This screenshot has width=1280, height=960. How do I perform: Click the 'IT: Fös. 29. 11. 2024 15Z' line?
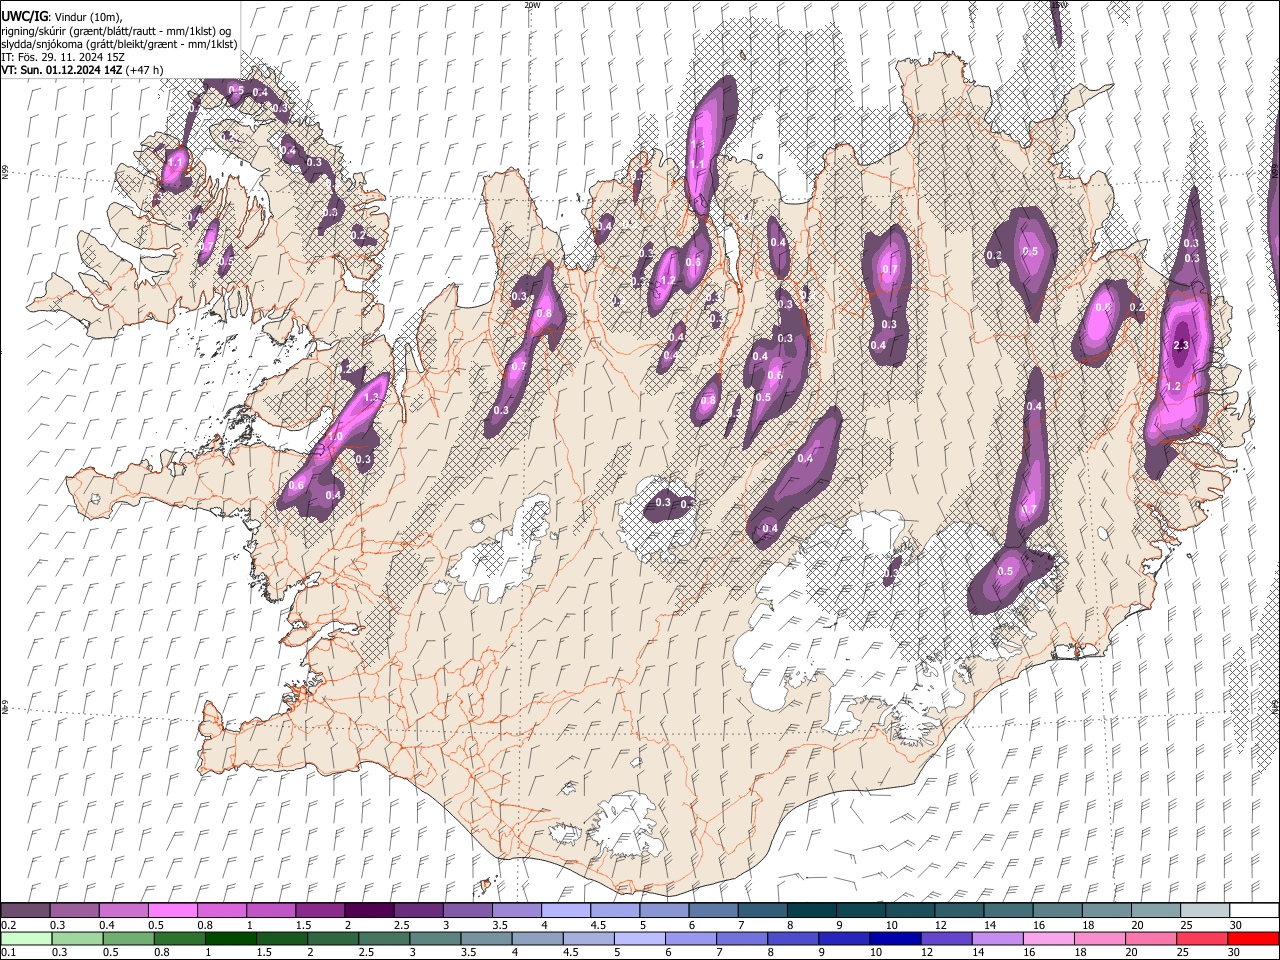click(63, 57)
